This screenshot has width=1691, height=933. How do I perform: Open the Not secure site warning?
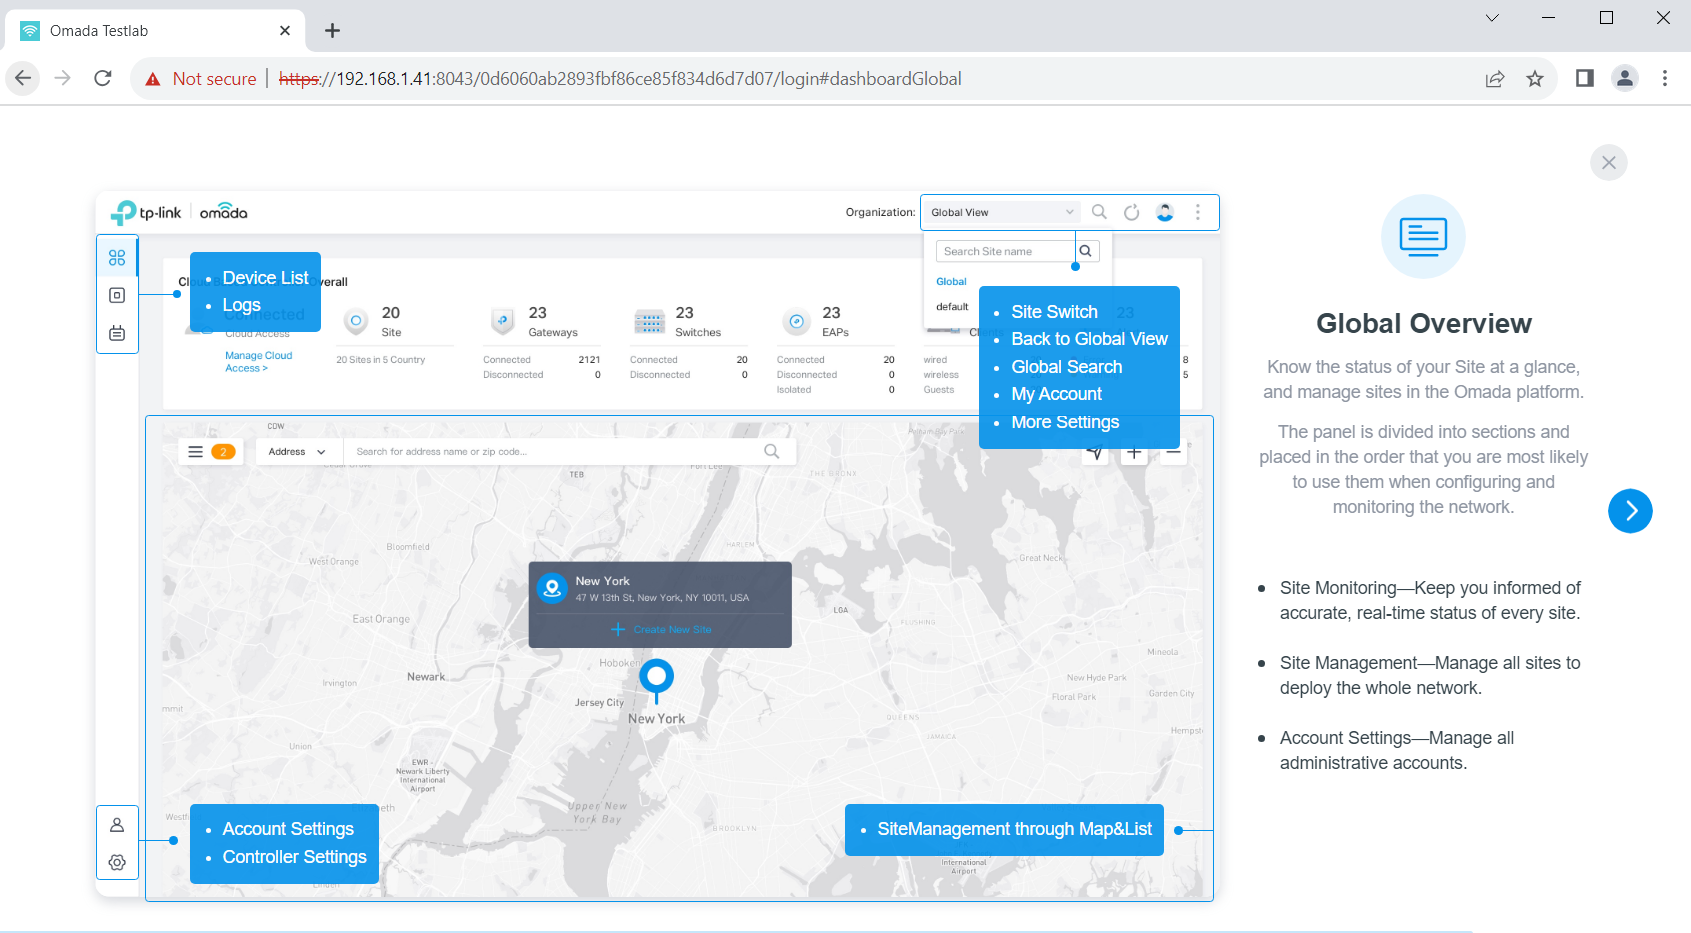coord(201,79)
